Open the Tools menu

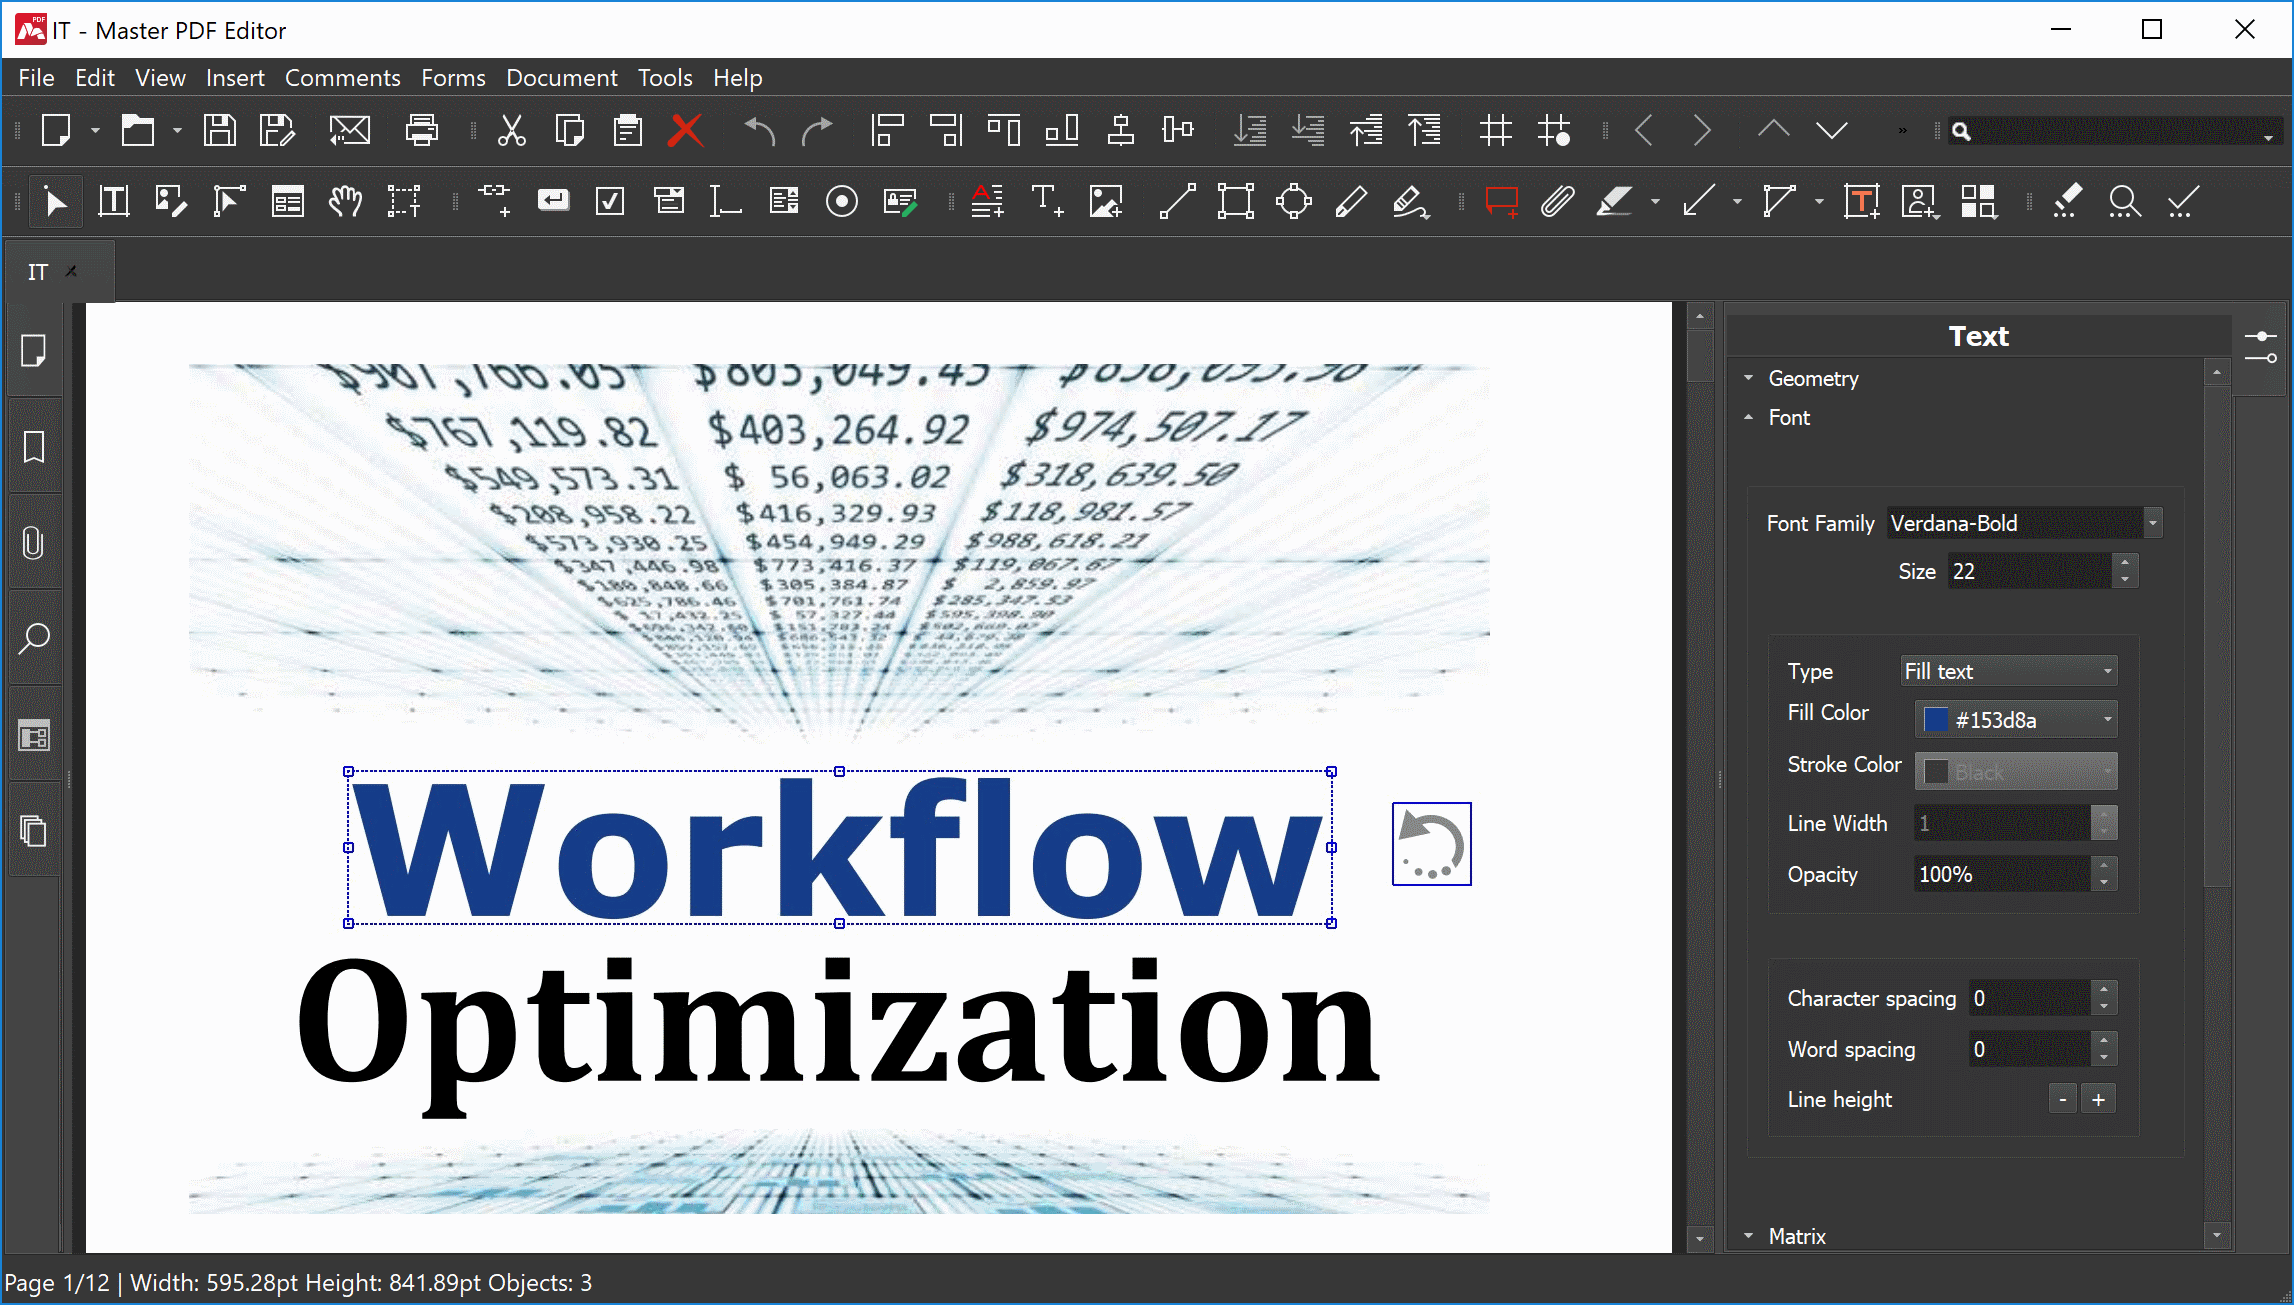(x=666, y=76)
